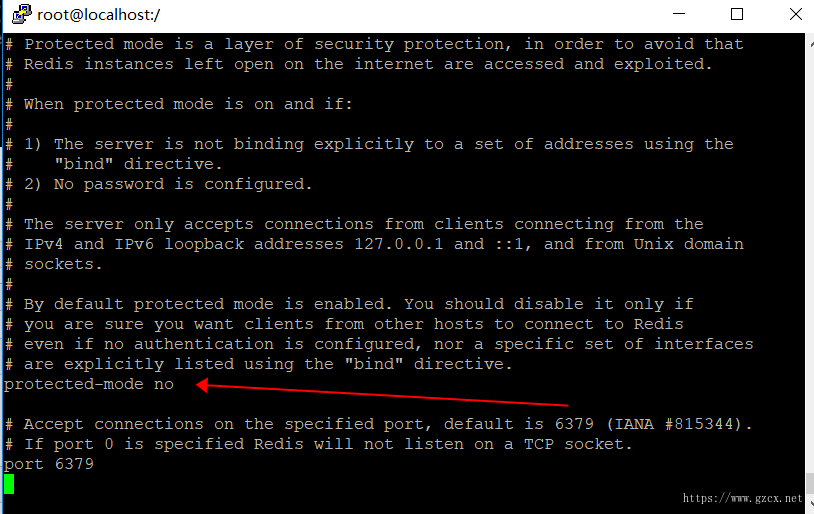Click the 'port 6379' configuration line
Image resolution: width=814 pixels, height=514 pixels.
click(49, 464)
